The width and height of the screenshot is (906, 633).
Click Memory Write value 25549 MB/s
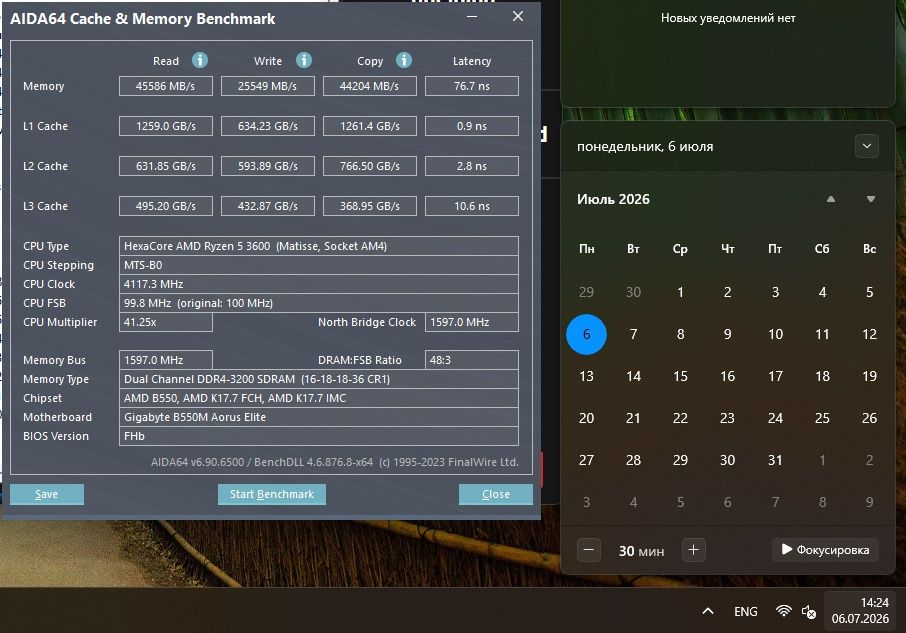pyautogui.click(x=268, y=86)
